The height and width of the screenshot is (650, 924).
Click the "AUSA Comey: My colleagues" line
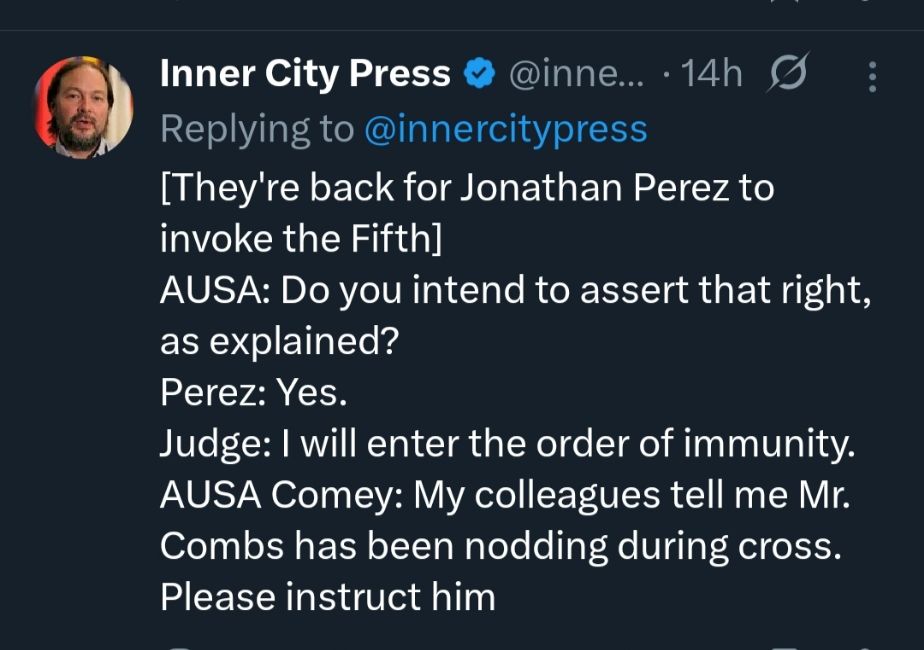pyautogui.click(x=505, y=495)
